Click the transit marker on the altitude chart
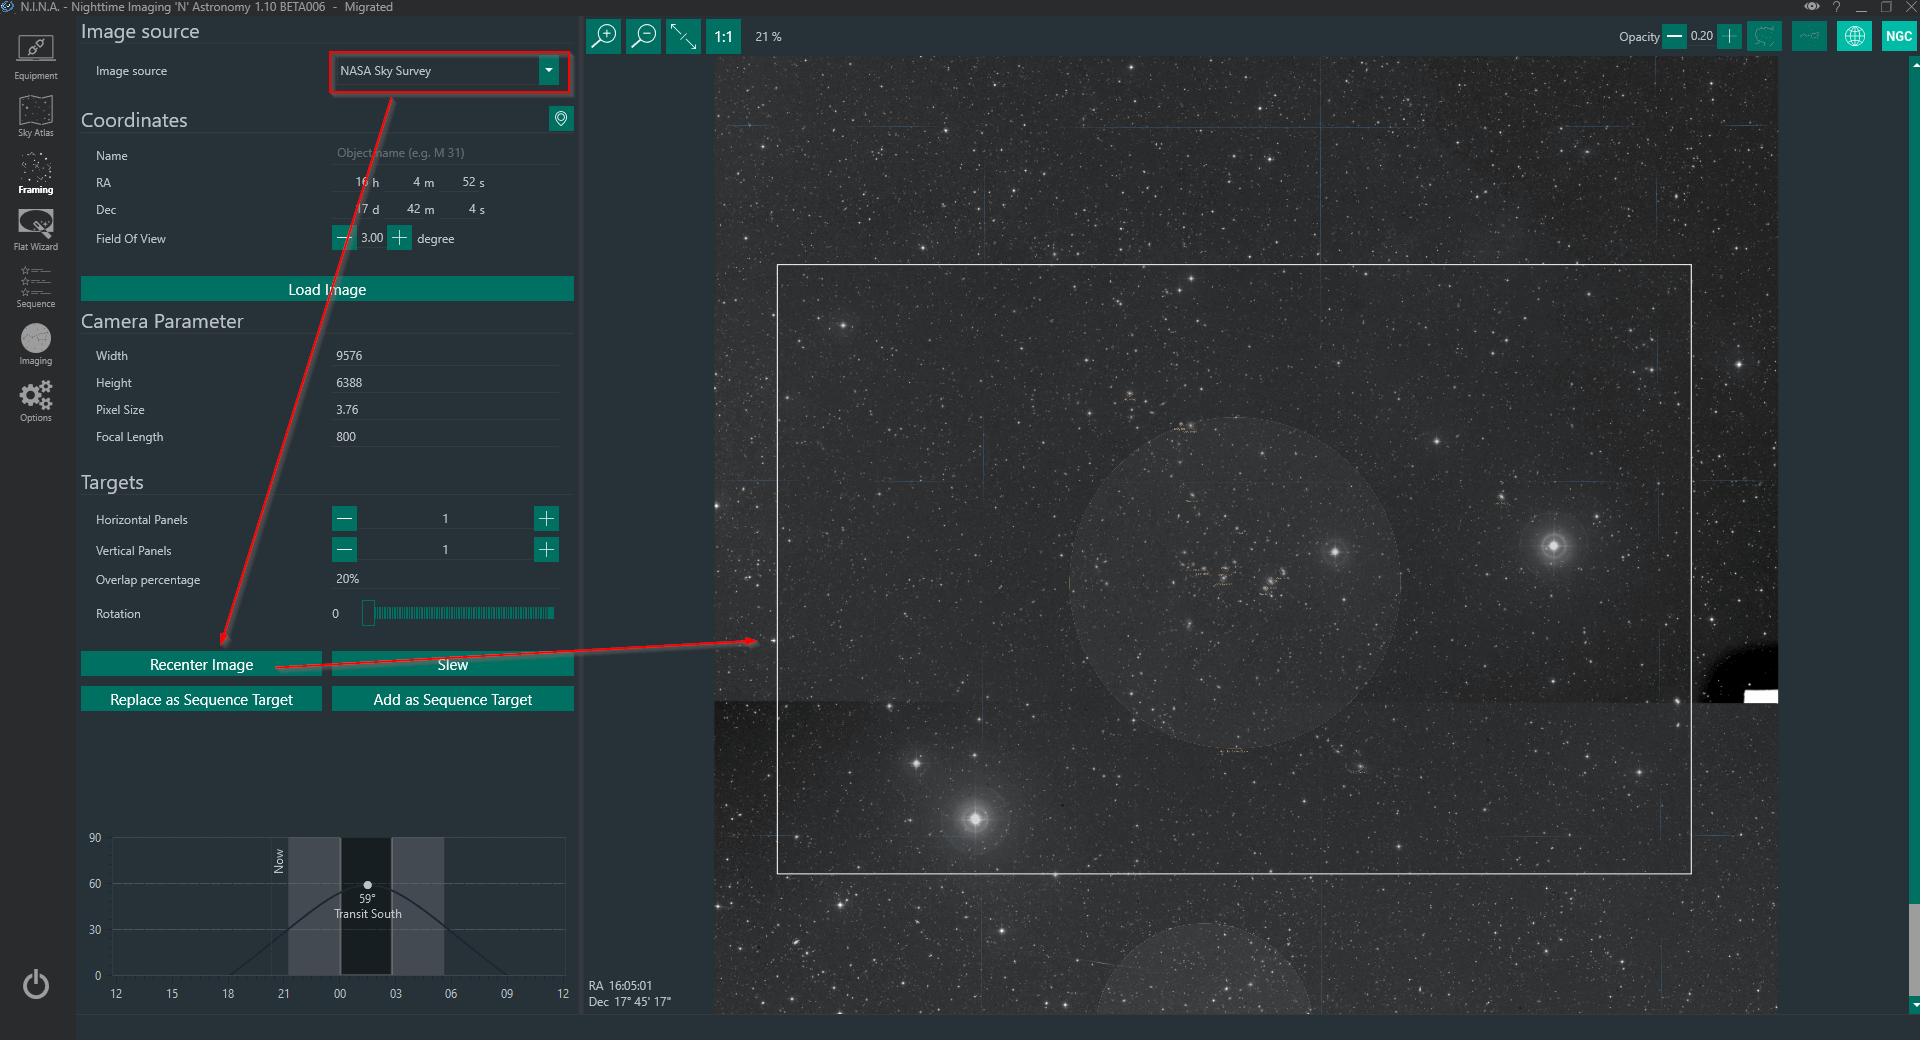Screen dimensions: 1920x1040 click(368, 885)
